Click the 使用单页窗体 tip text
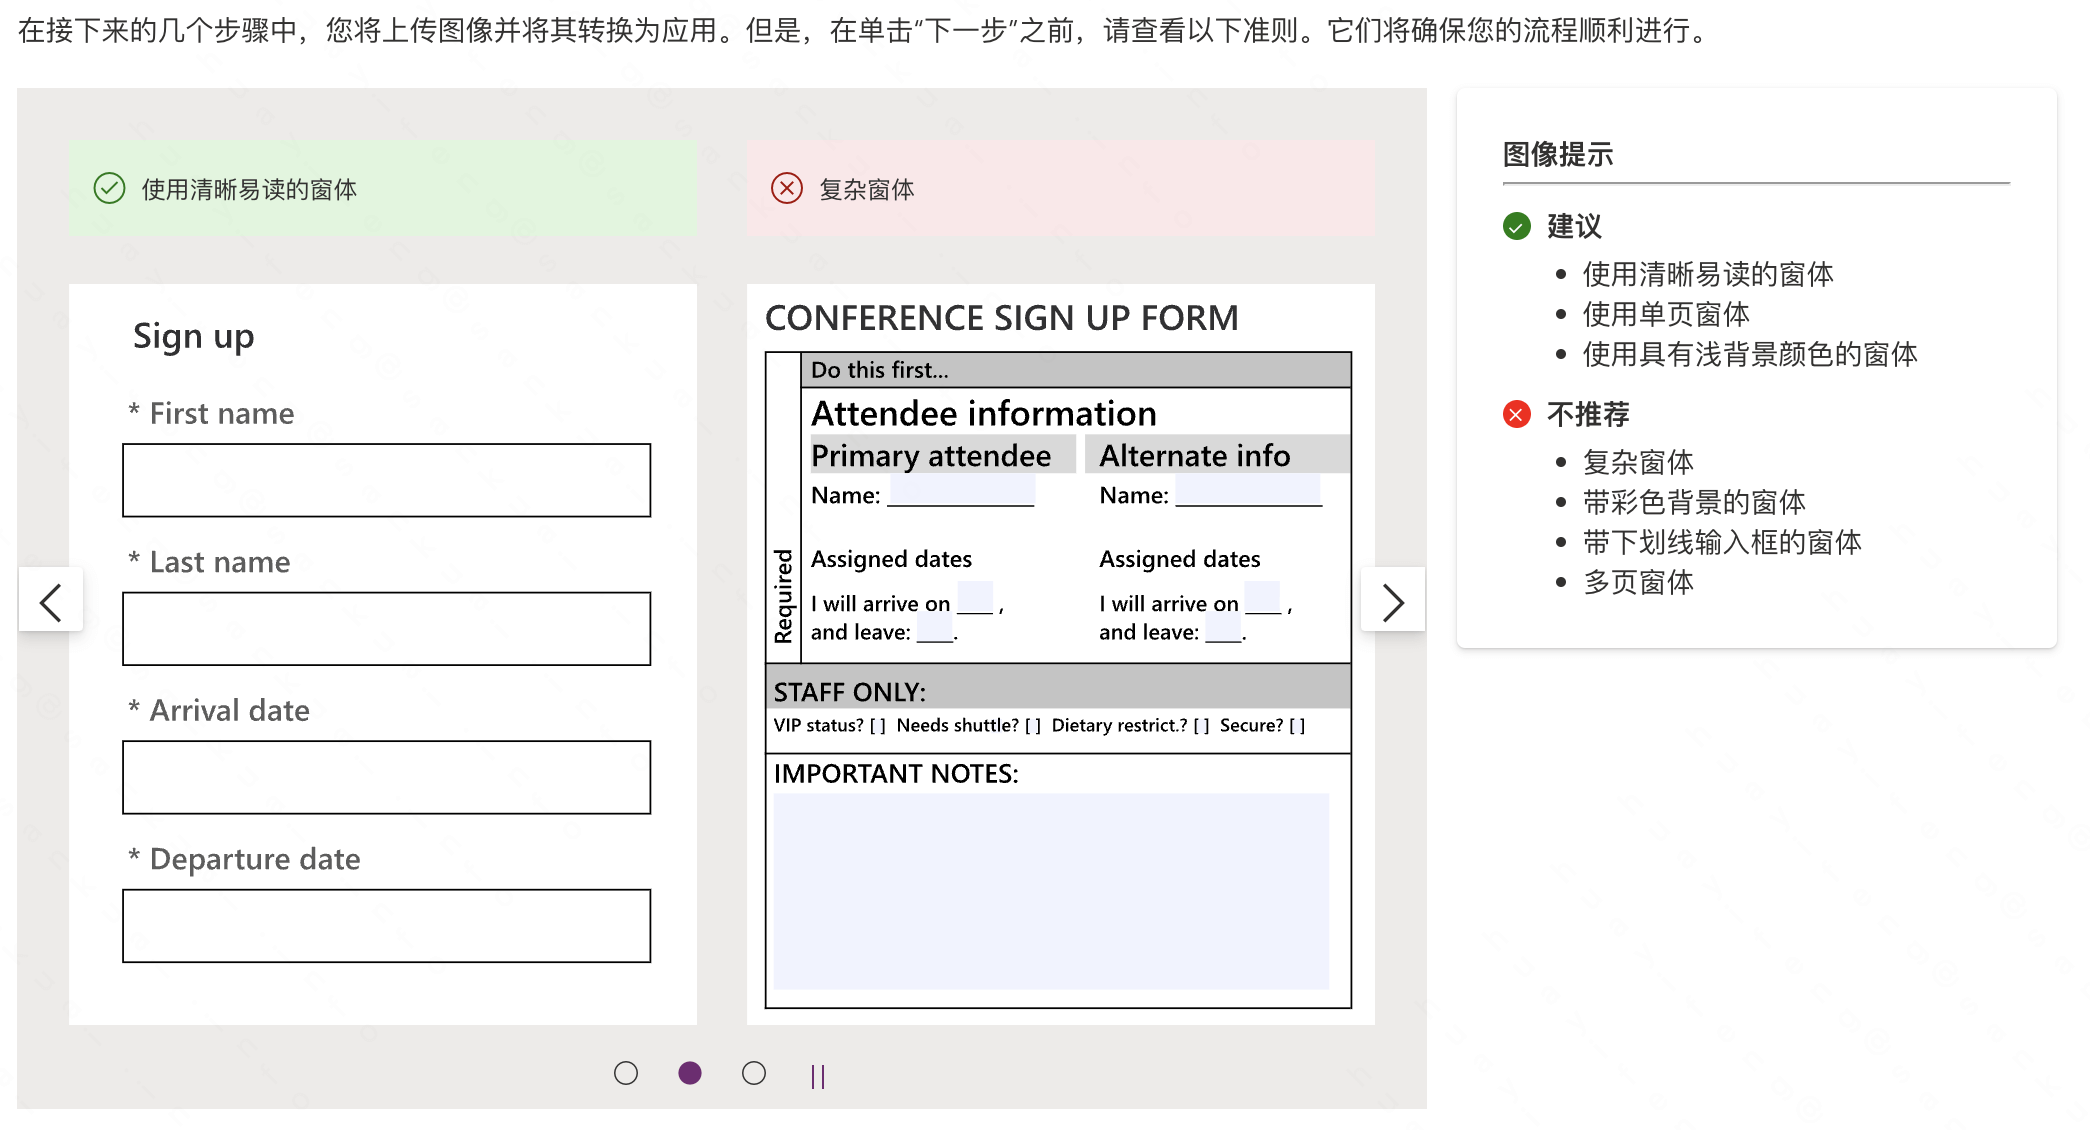 pos(1665,314)
